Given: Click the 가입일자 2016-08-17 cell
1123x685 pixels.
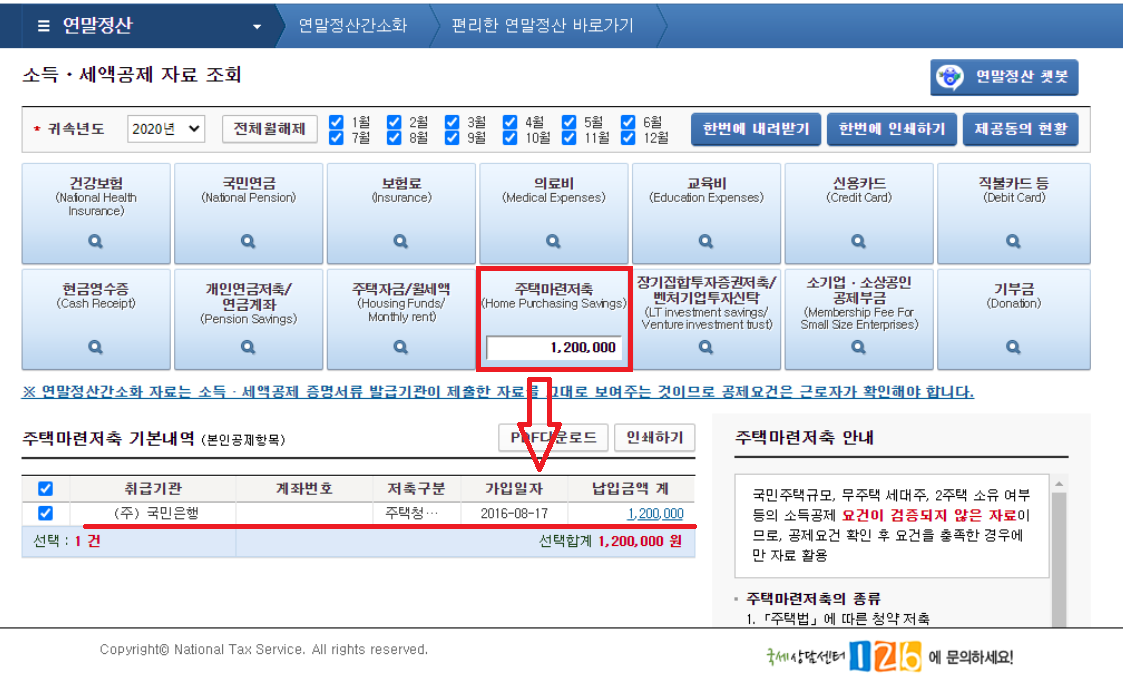Looking at the screenshot, I should coord(514,514).
